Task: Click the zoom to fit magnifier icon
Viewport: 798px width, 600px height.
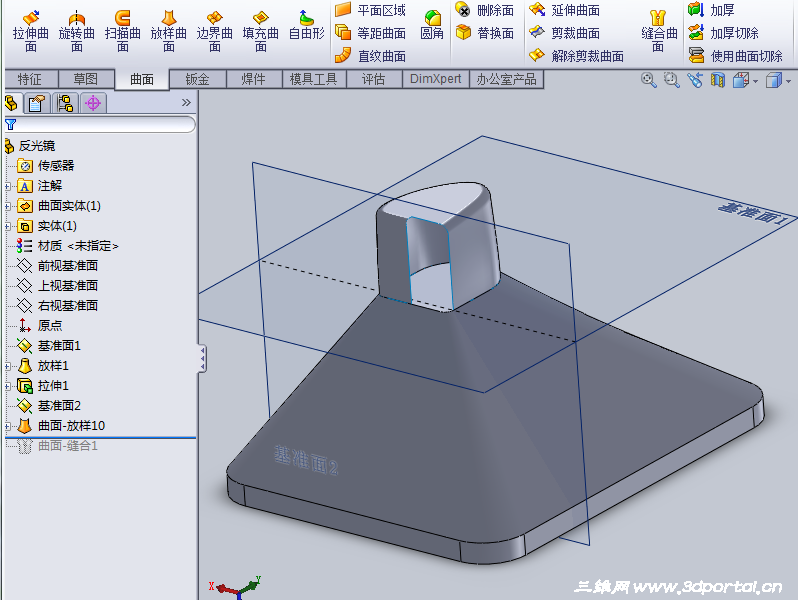Action: point(648,80)
